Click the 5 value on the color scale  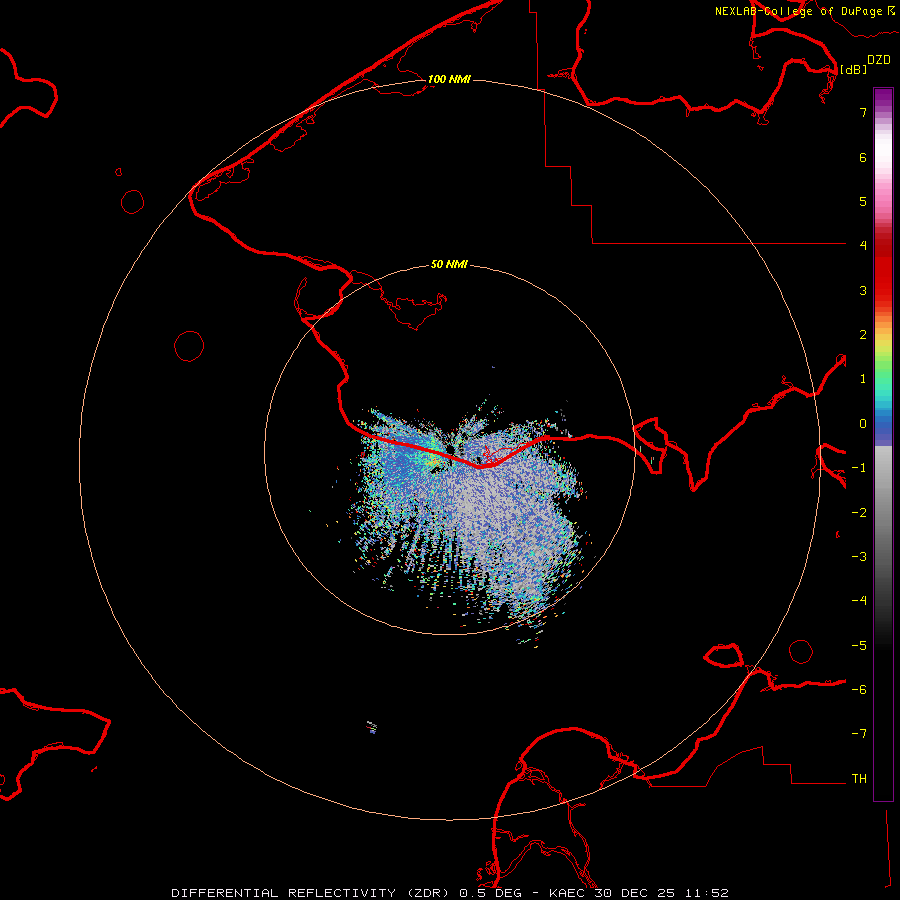click(863, 201)
